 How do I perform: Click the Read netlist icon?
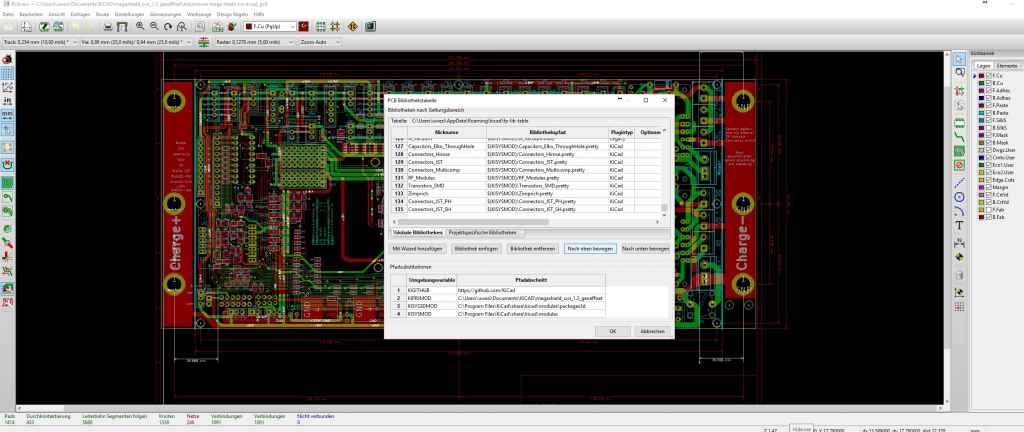click(217, 27)
